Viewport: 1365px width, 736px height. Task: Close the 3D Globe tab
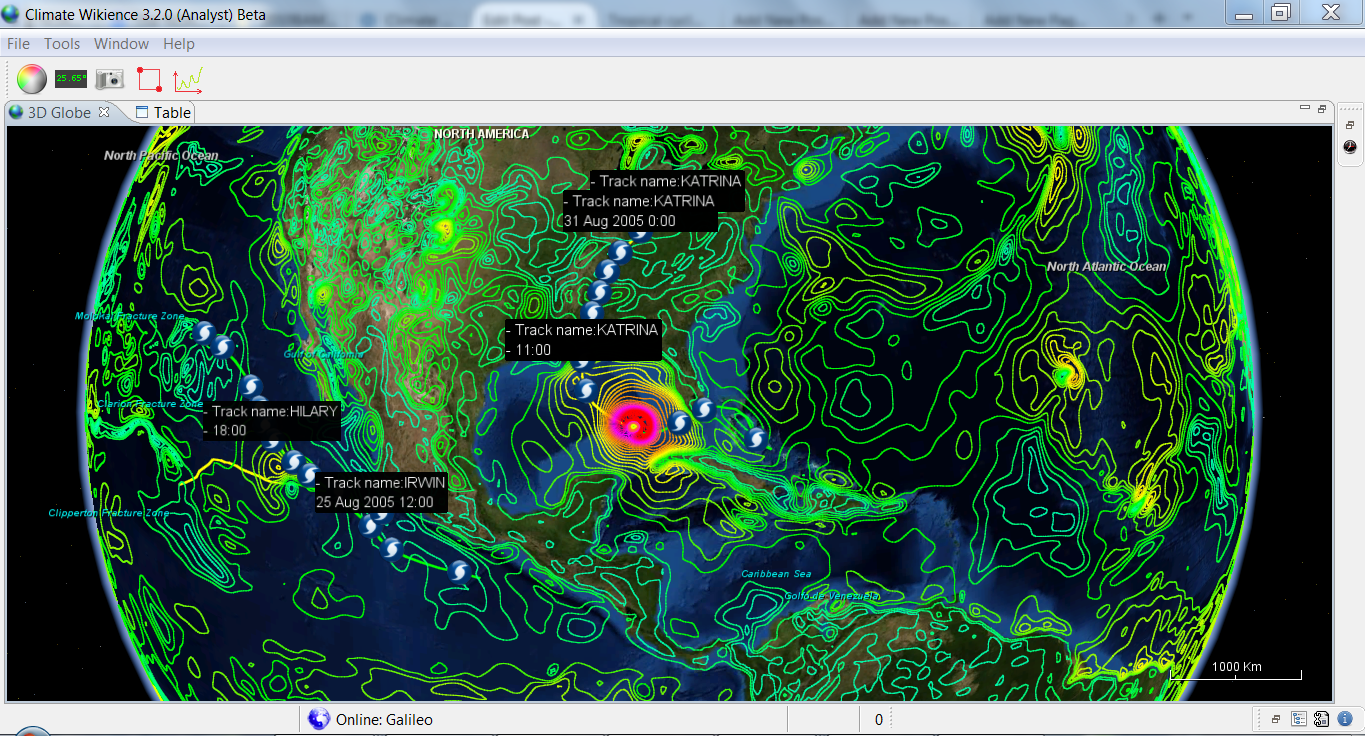(x=103, y=112)
